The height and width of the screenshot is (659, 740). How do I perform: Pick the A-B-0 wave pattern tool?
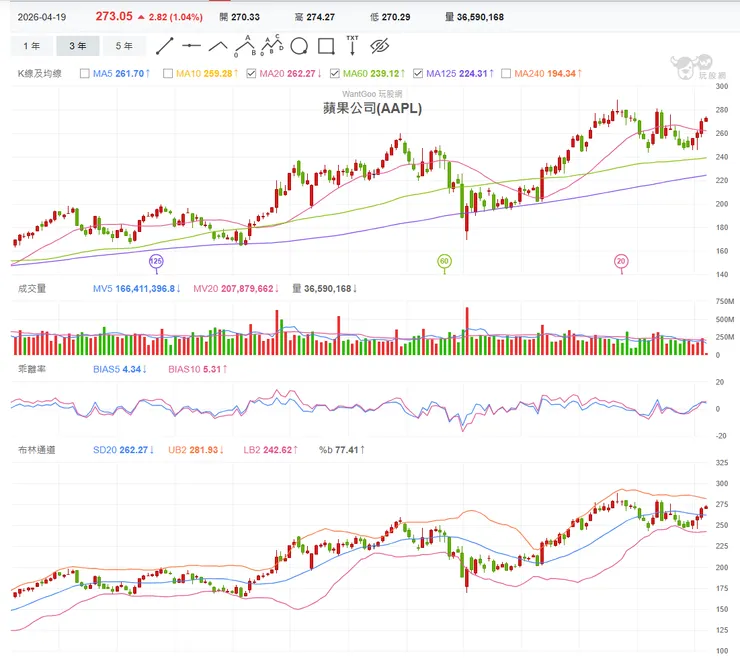[245, 46]
